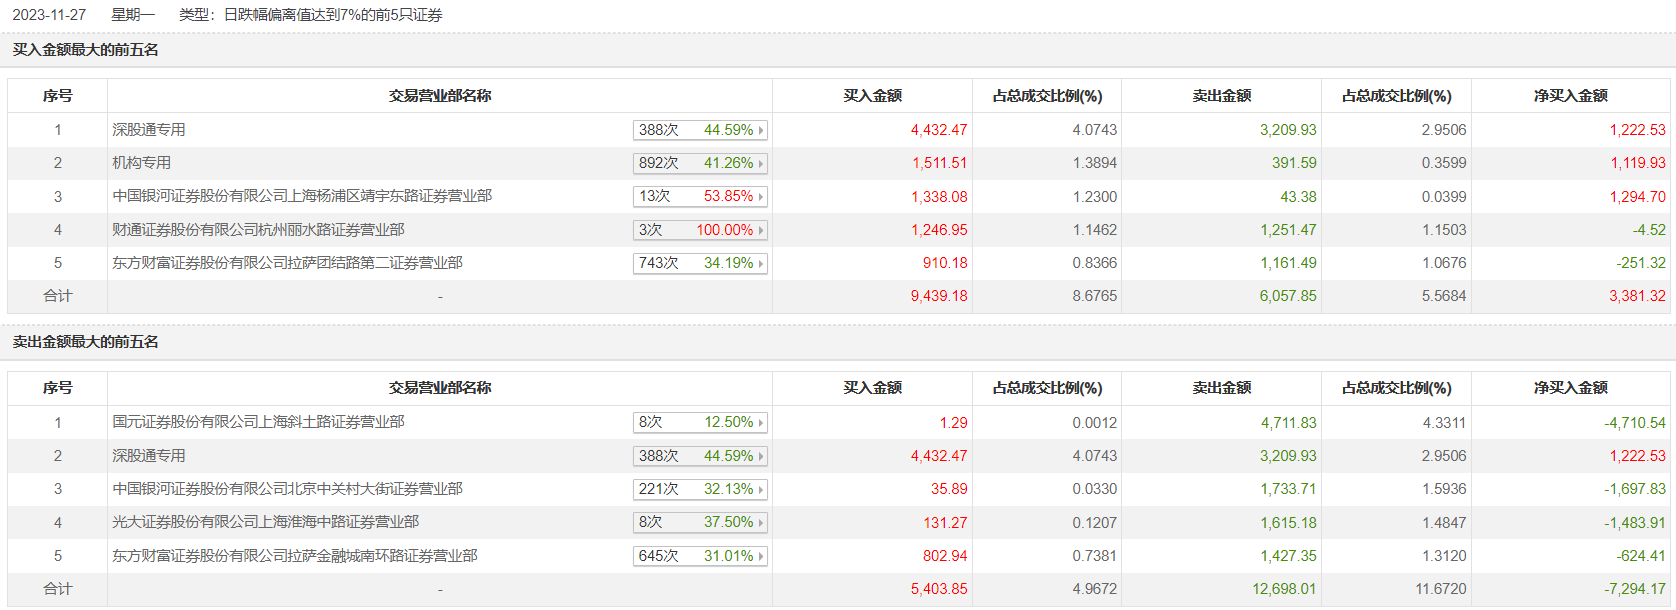Image resolution: width=1676 pixels, height=610 pixels.
Task: Open 中国银河证券北京中关村大街证券营业部 link
Action: pos(287,489)
